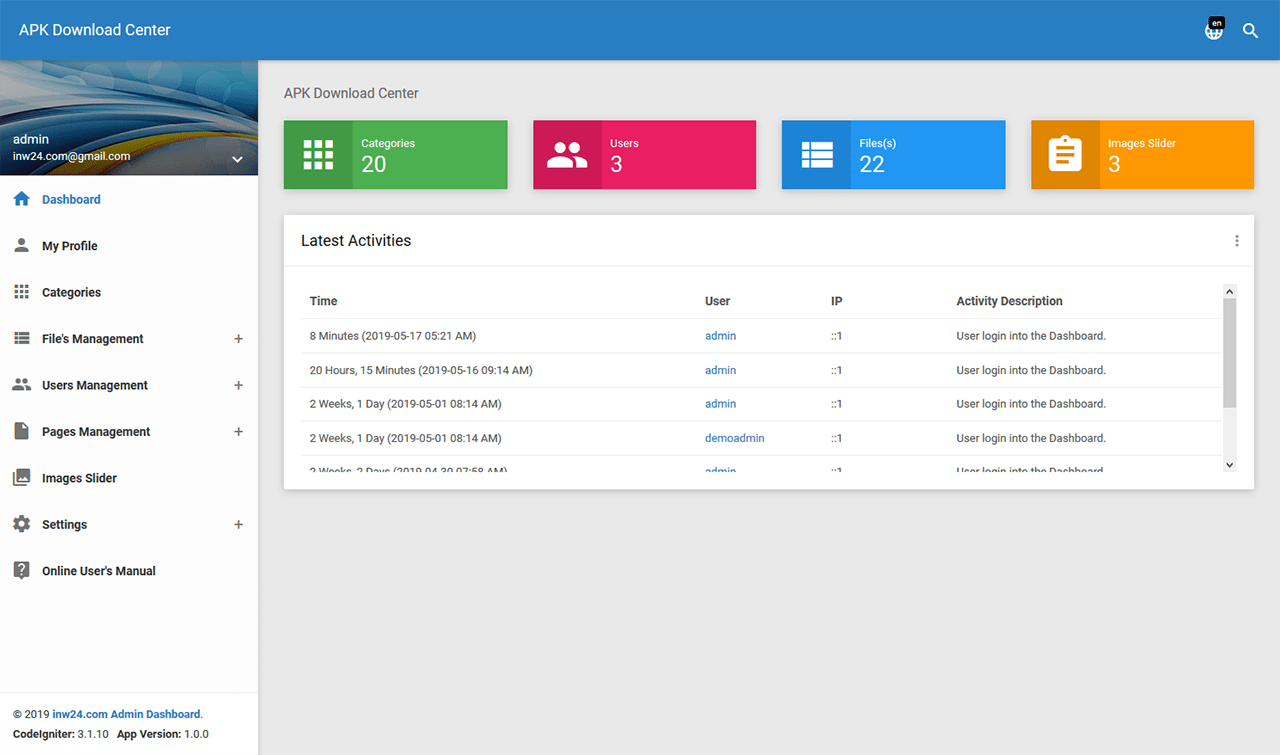1280x755 pixels.
Task: Click the Users 3 count card
Action: coord(644,155)
